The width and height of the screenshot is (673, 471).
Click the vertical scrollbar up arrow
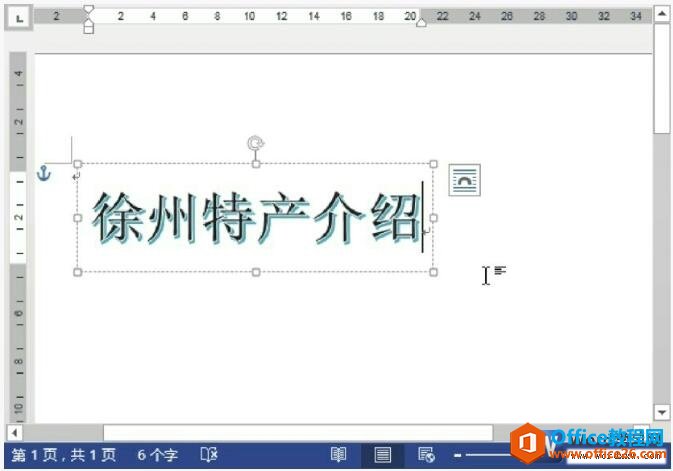point(661,14)
